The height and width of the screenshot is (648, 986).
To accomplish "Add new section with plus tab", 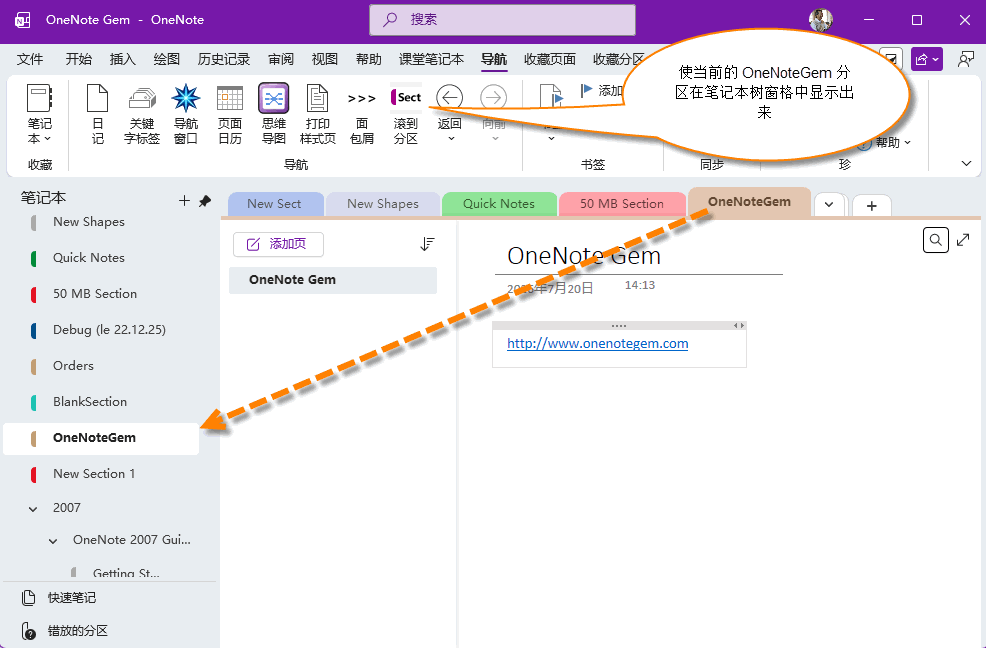I will click(x=872, y=206).
